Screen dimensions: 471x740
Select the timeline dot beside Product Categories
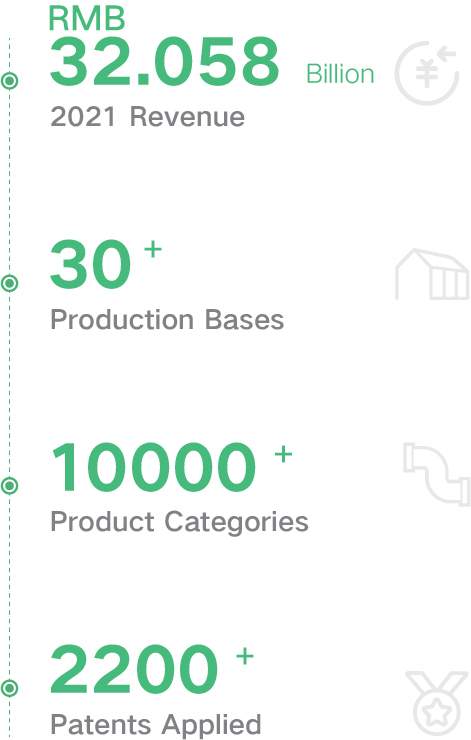coord(9,486)
